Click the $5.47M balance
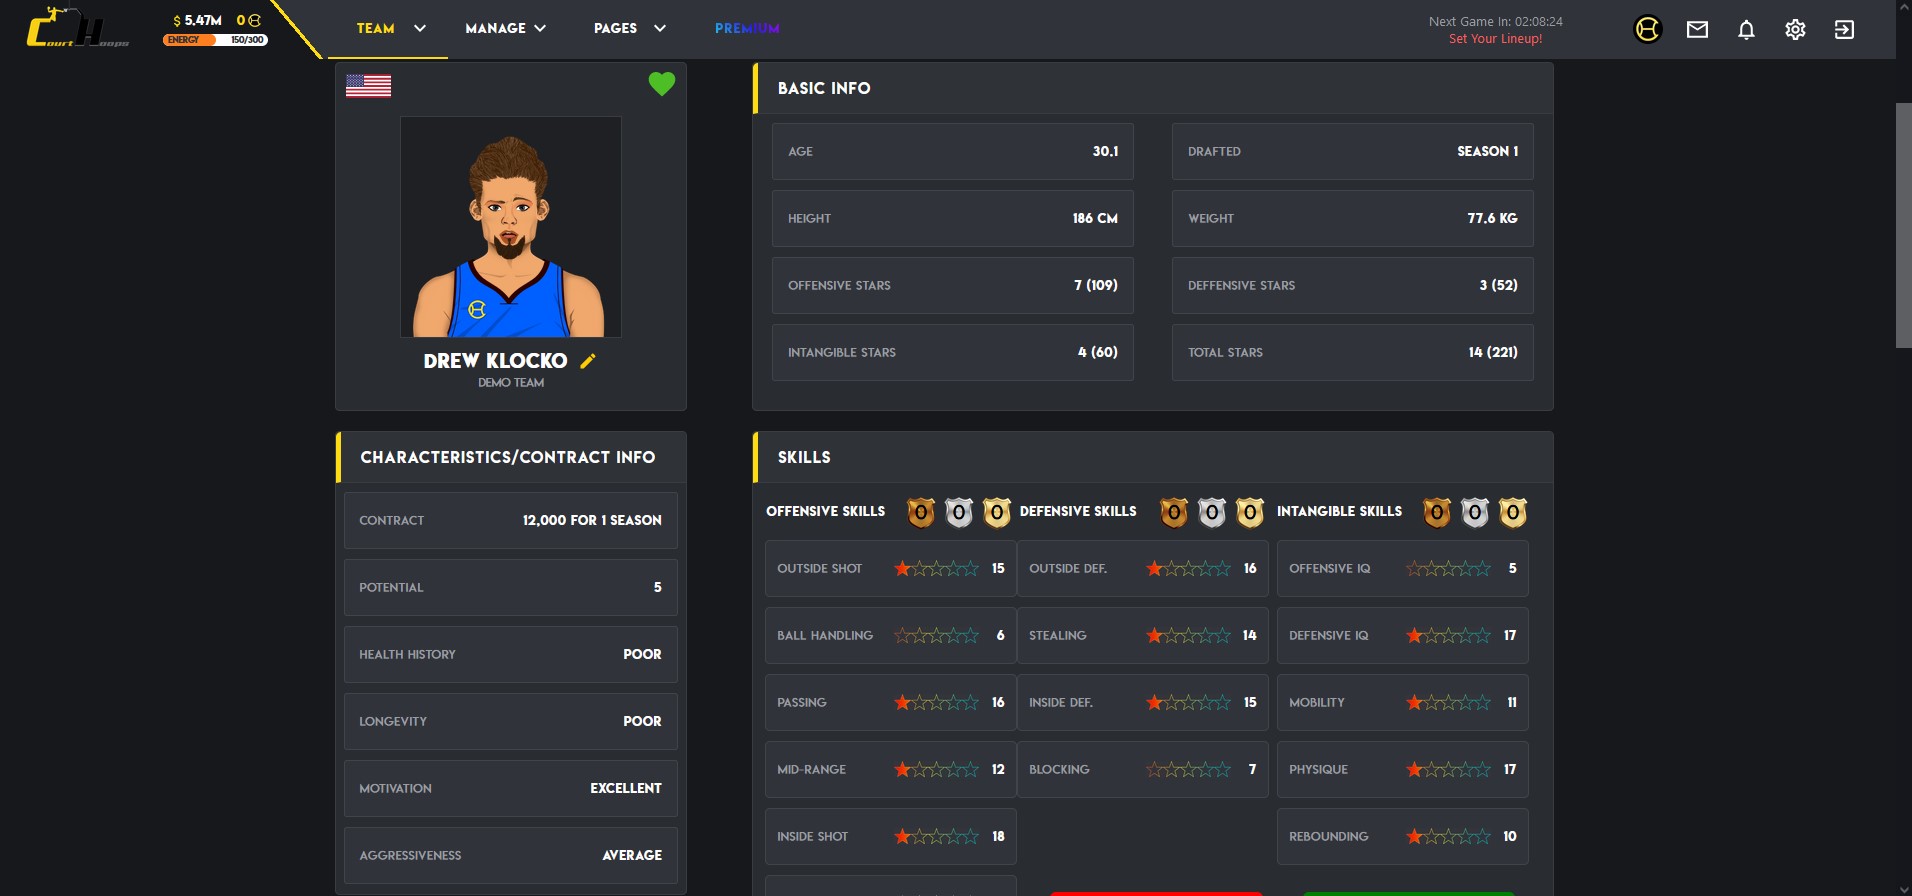 pos(197,20)
